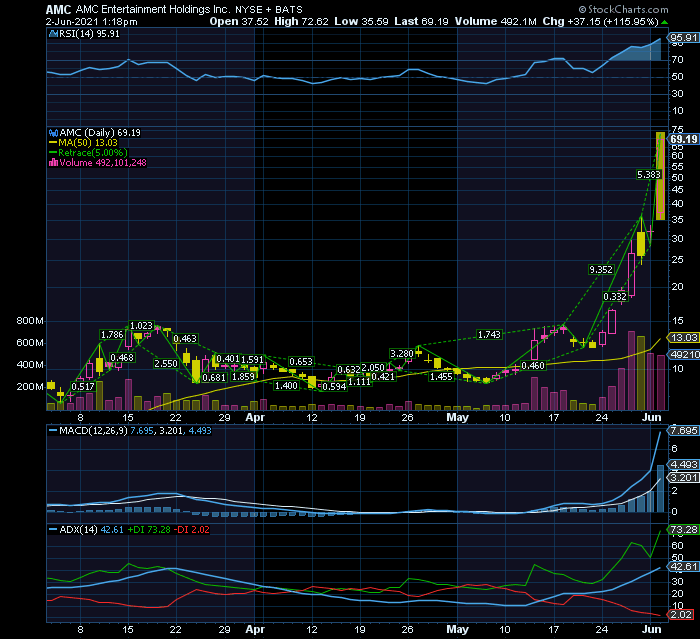Click the Open 37.52 value

coord(239,21)
